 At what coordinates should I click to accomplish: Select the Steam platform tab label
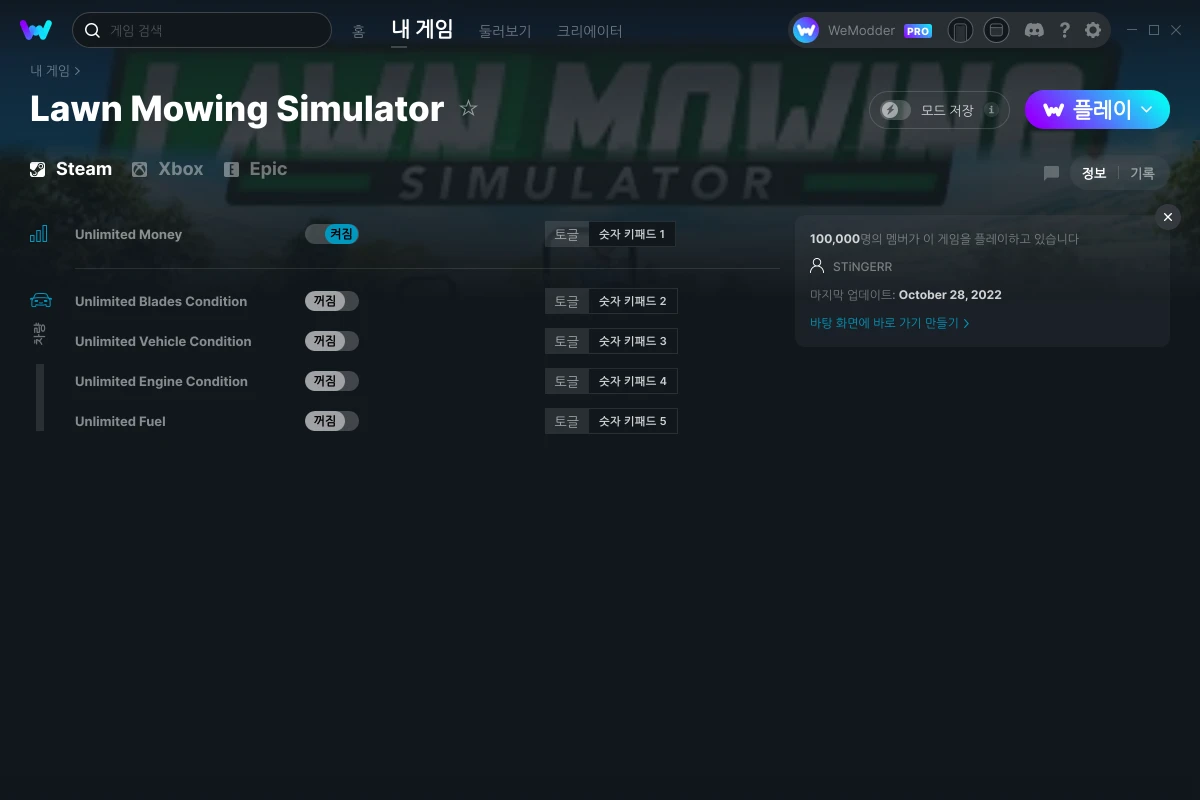click(x=84, y=169)
